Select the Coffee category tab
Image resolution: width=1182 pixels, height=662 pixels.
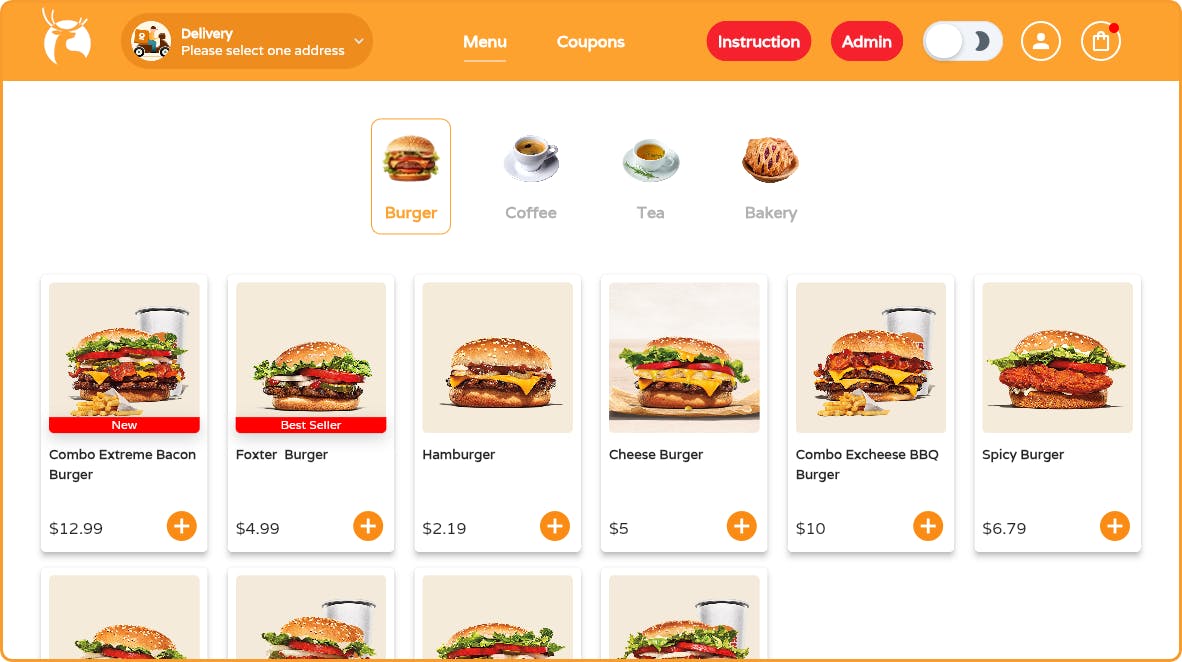531,176
